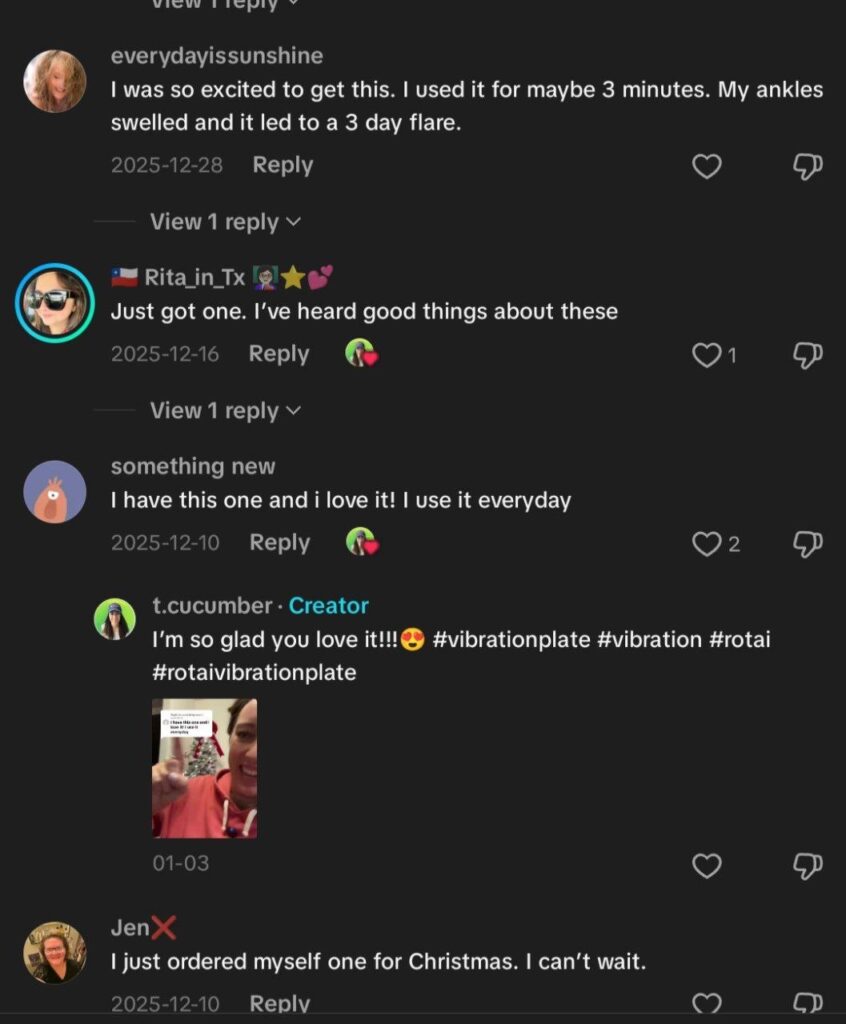Viewport: 846px width, 1024px height.
Task: Expand replies under everydayissunshine's comment
Action: 225,222
